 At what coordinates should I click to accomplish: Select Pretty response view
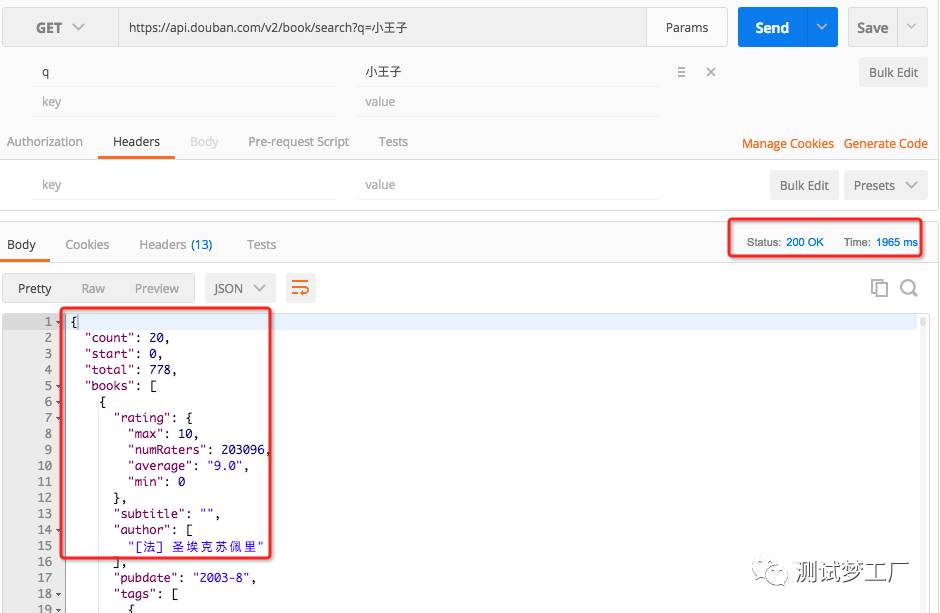point(34,289)
